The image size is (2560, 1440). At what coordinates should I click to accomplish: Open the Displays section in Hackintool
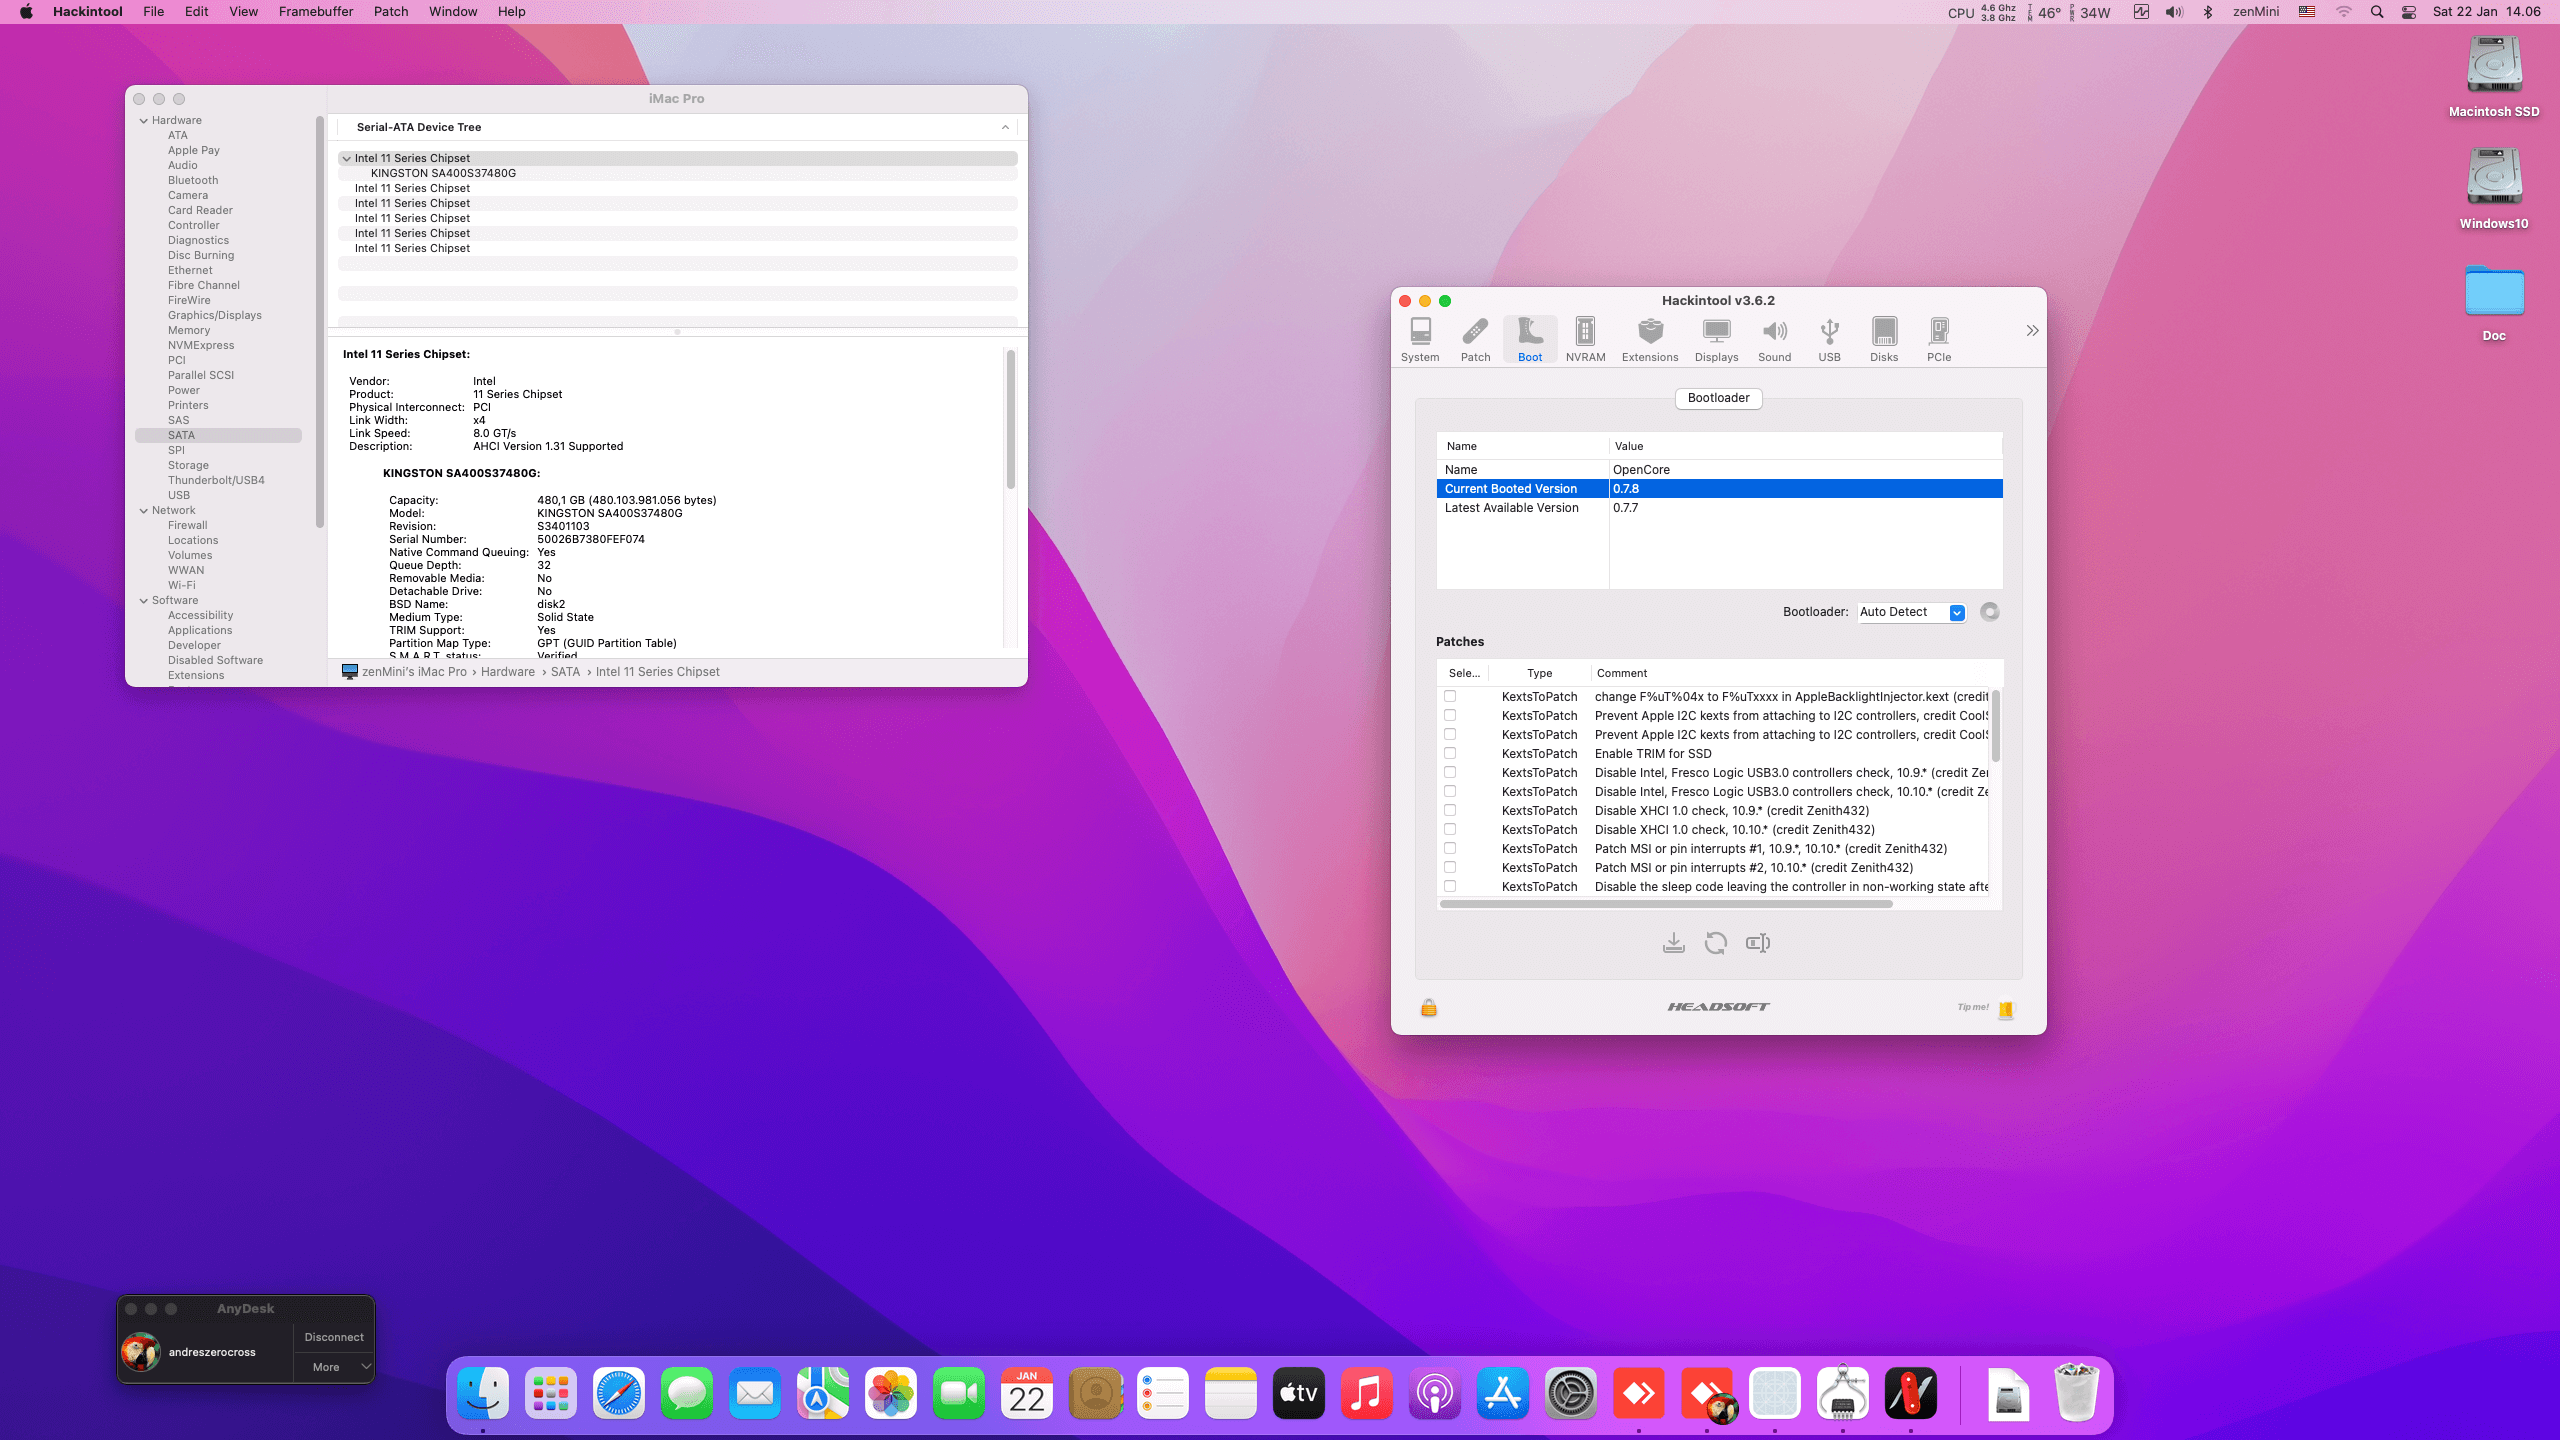[1717, 339]
